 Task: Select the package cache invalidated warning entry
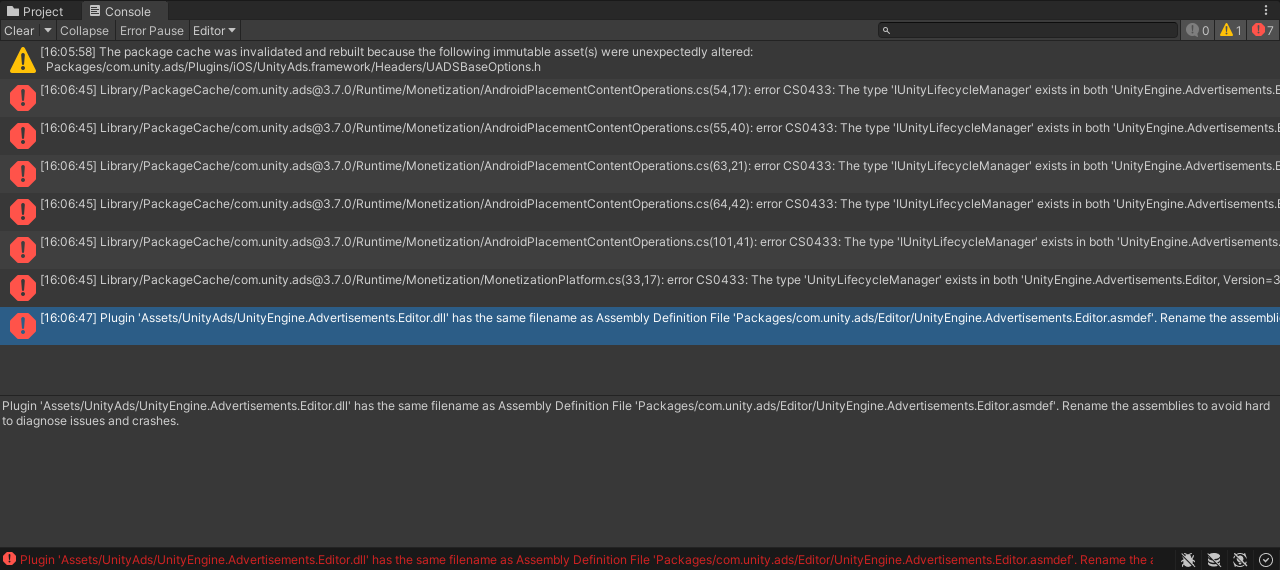[640, 60]
